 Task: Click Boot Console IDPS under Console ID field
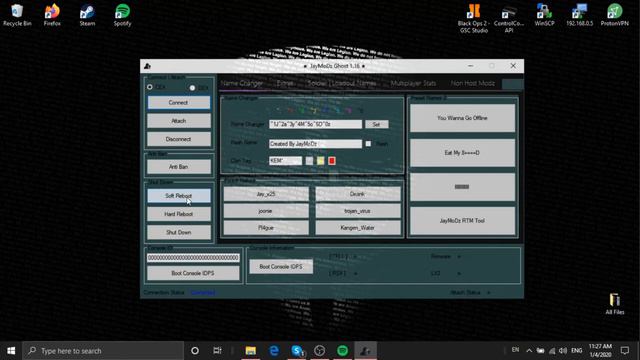(193, 273)
